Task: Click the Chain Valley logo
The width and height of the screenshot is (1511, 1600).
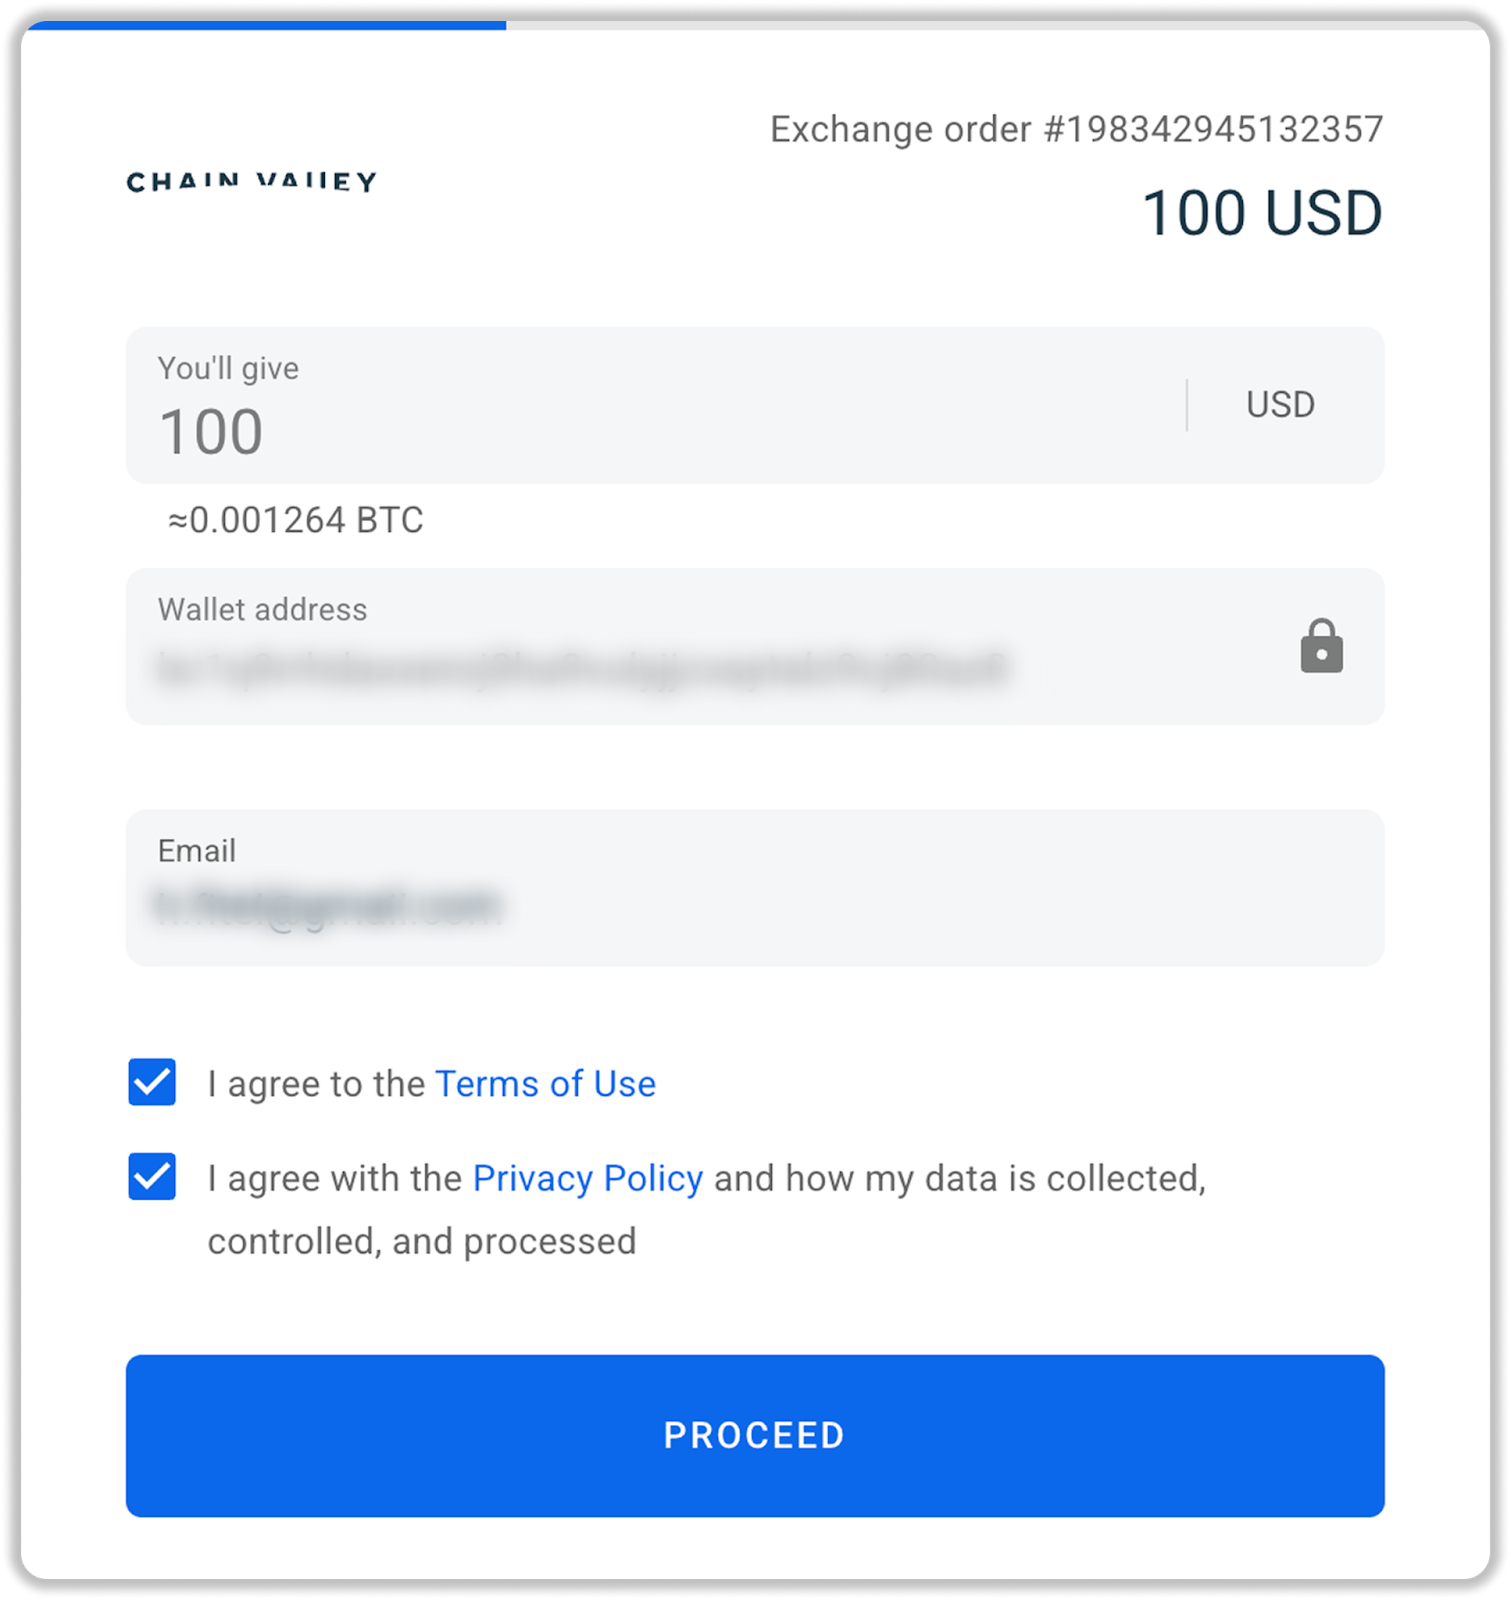Action: pyautogui.click(x=251, y=181)
